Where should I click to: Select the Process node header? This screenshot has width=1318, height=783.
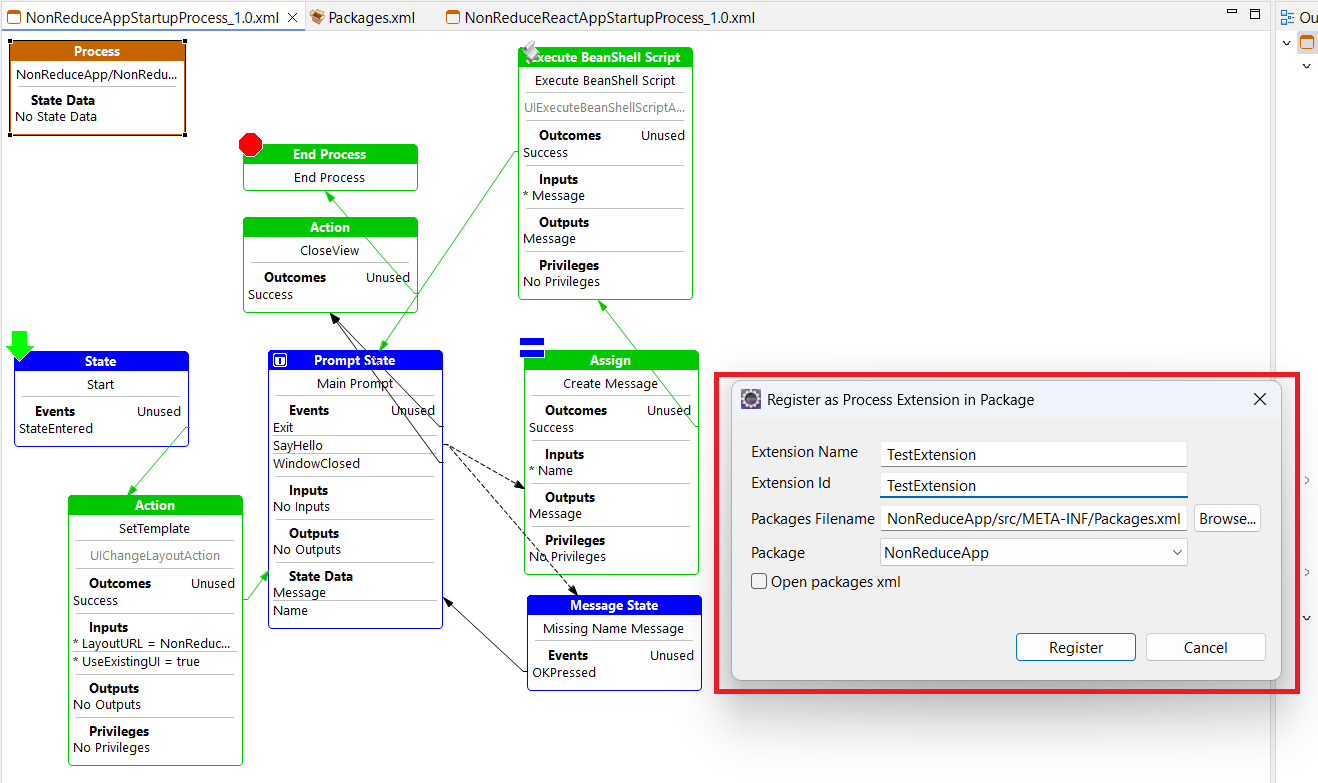pyautogui.click(x=97, y=51)
